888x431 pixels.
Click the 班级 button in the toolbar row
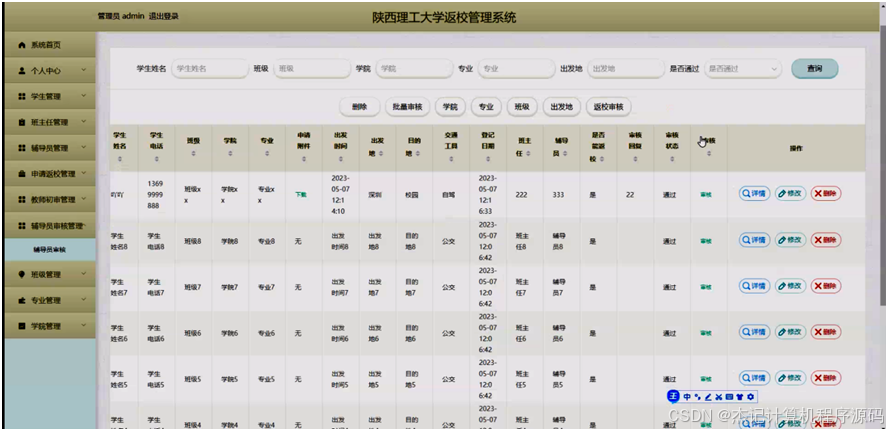click(x=522, y=106)
